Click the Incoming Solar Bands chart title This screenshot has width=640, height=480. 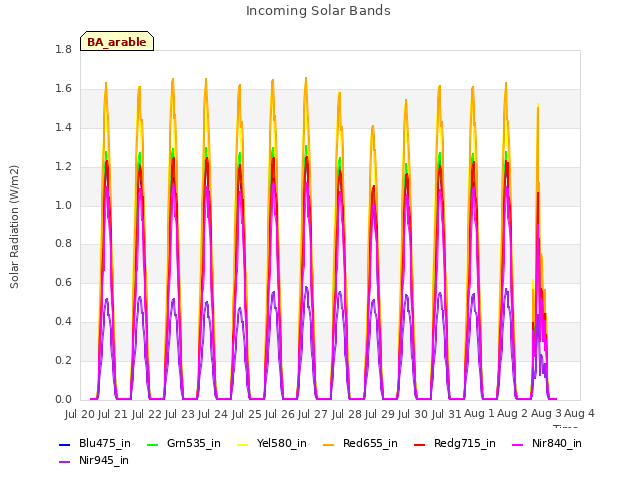318,11
